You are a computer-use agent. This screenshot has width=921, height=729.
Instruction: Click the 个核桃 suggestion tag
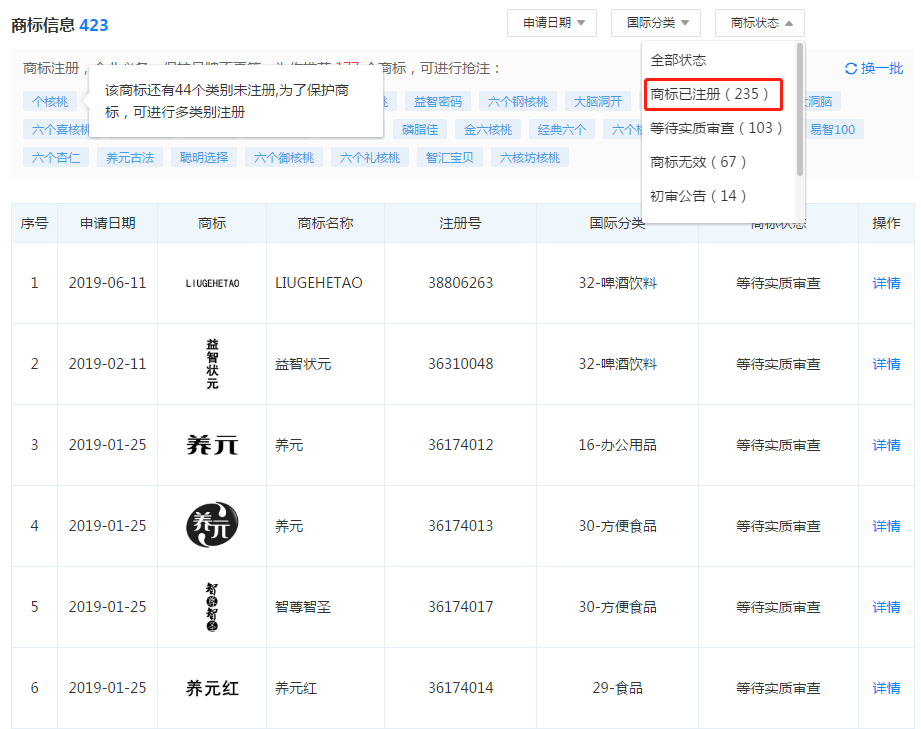(50, 101)
